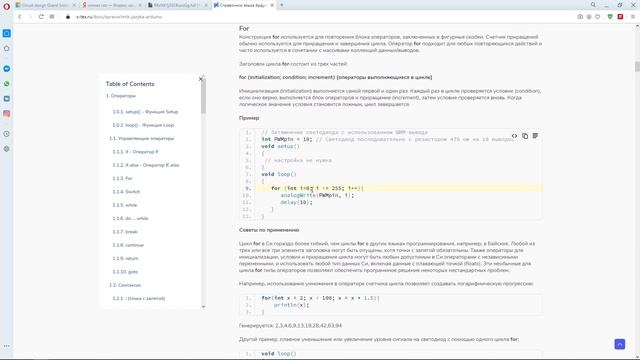This screenshot has height=360, width=640.
Task: Open Instagram in the Opera sidebar
Action: 7,114
